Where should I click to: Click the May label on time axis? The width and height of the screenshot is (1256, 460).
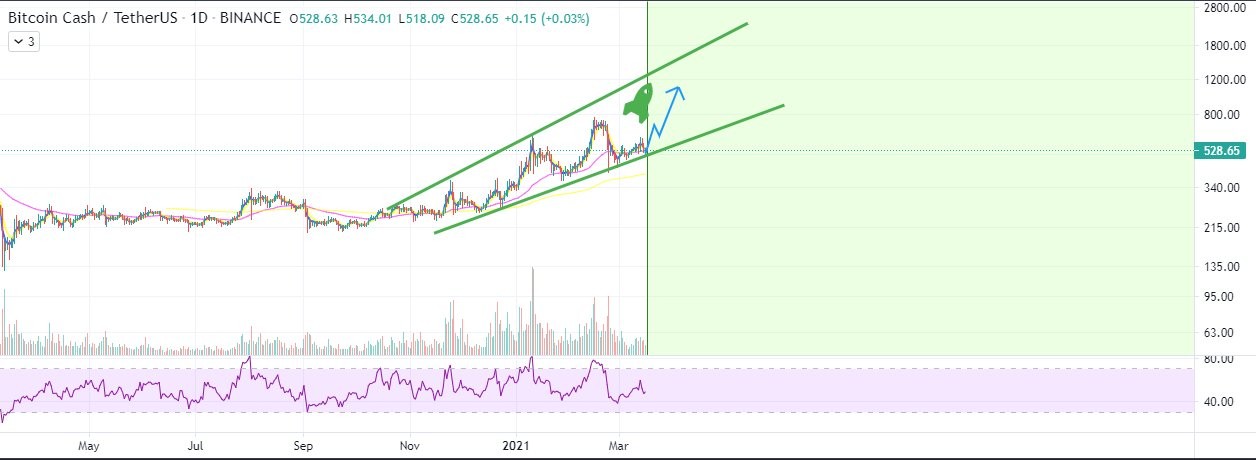pyautogui.click(x=89, y=445)
